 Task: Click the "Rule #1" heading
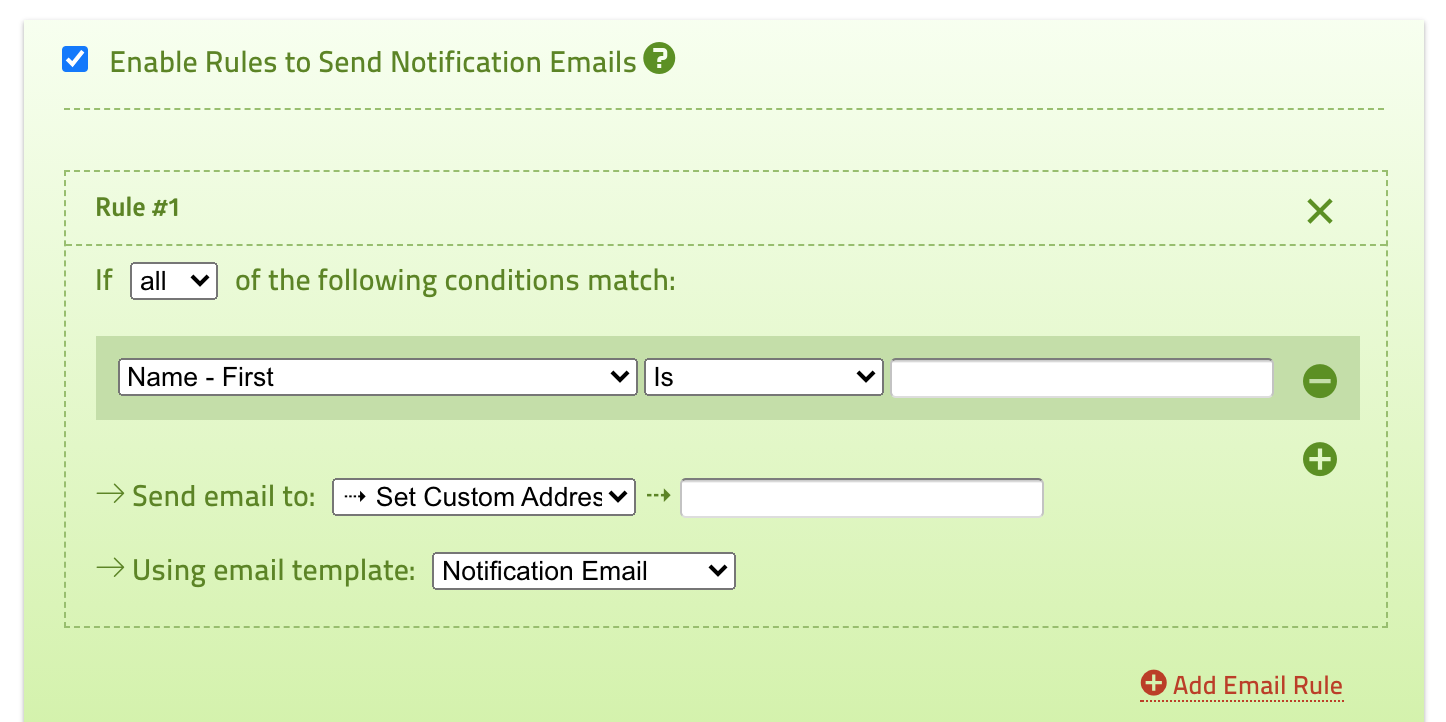pyautogui.click(x=138, y=207)
